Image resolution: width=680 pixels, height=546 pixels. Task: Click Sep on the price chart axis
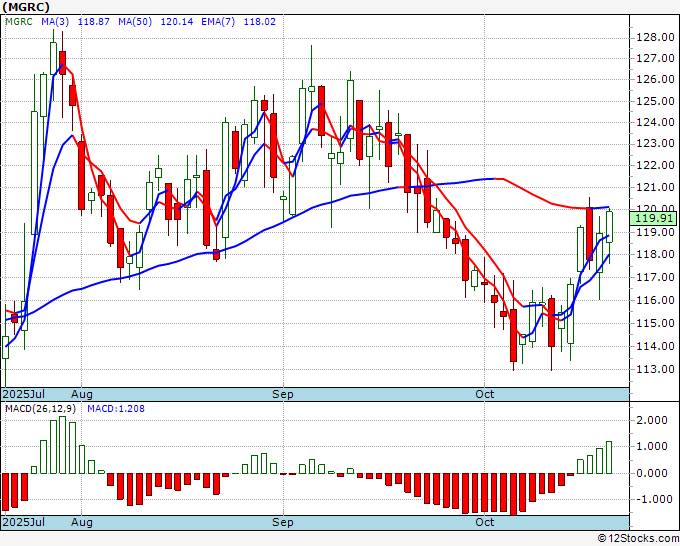(283, 394)
